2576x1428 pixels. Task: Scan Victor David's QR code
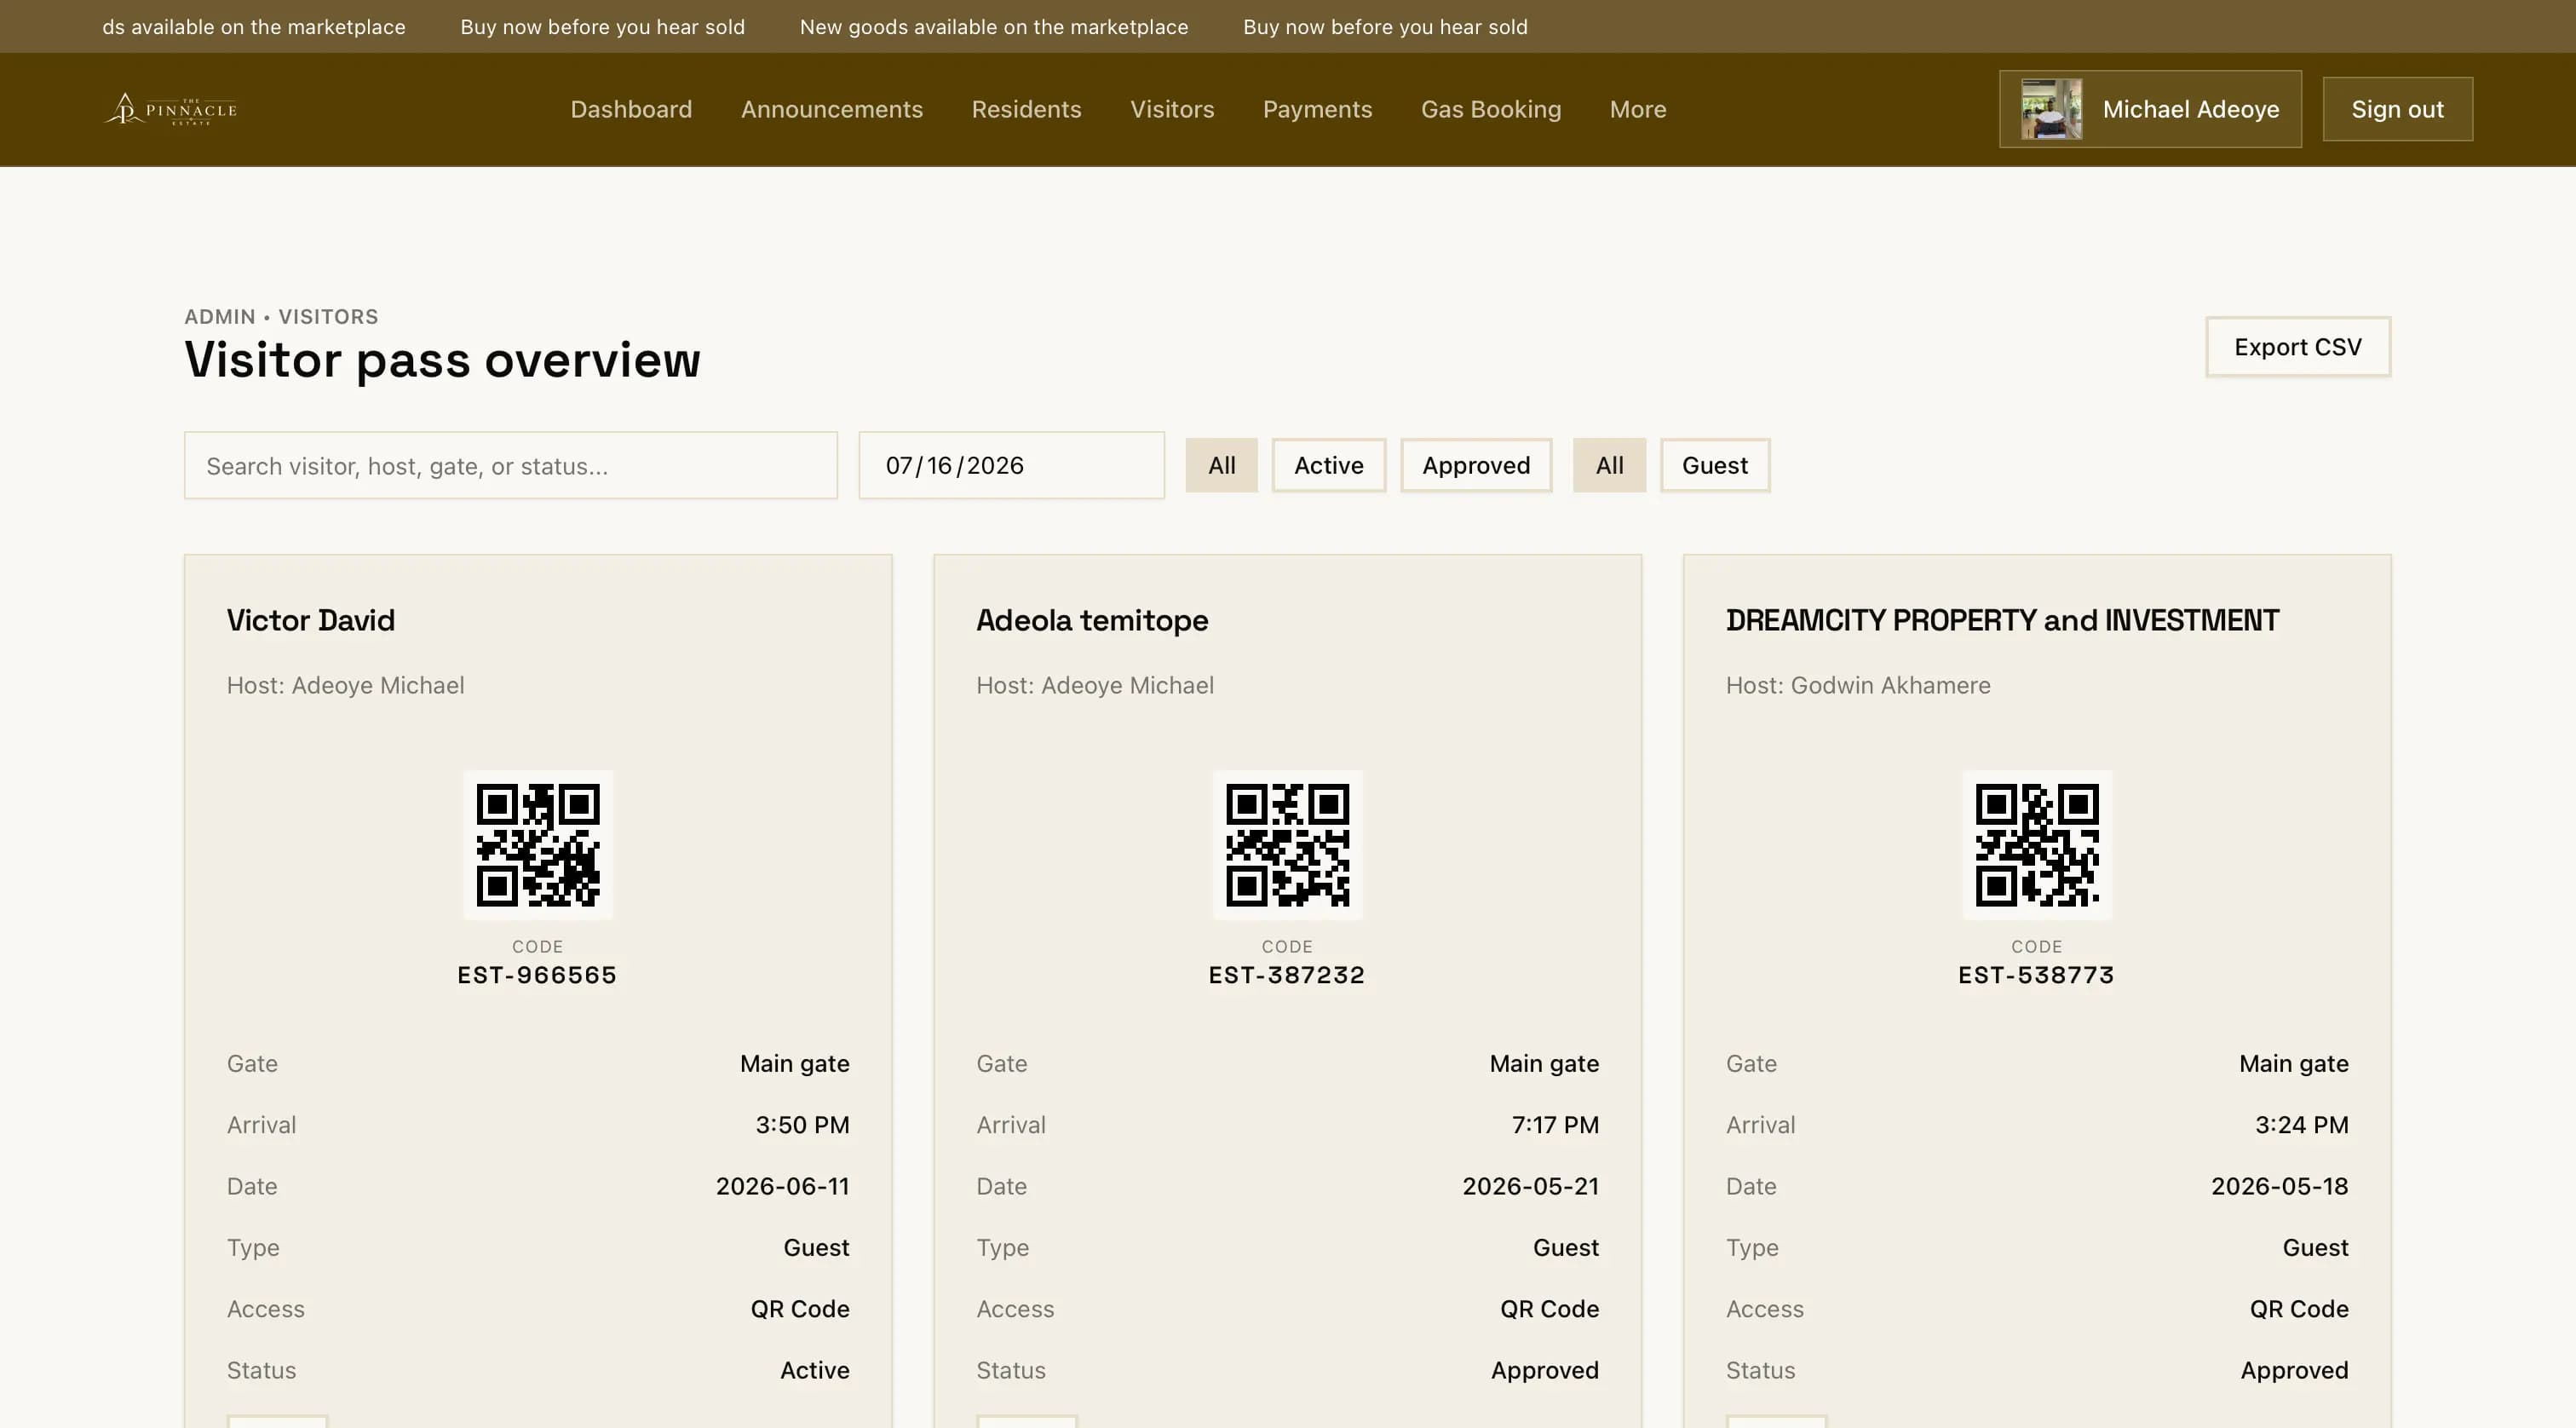pyautogui.click(x=538, y=845)
